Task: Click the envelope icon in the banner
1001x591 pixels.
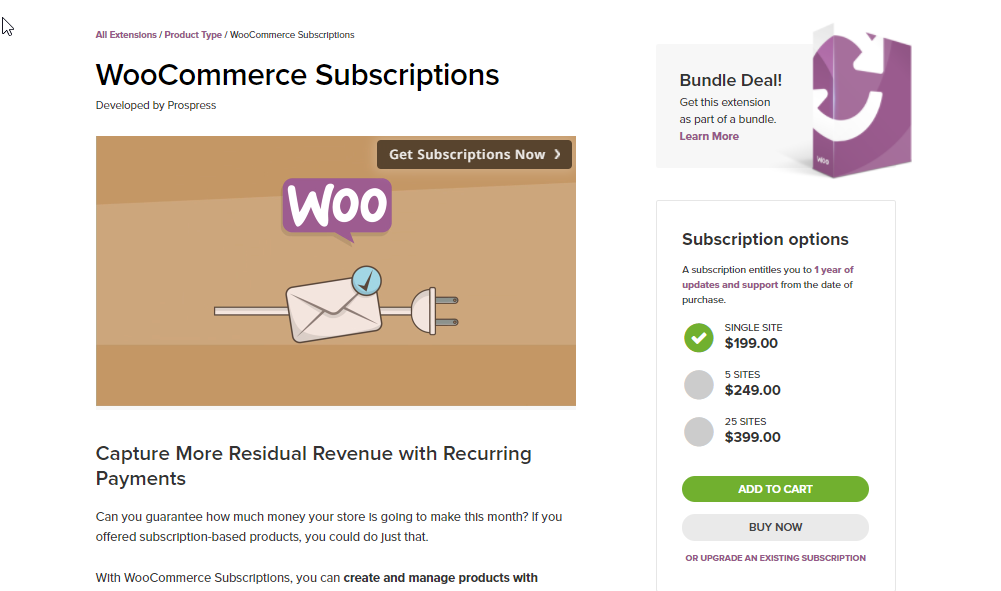Action: coord(333,311)
